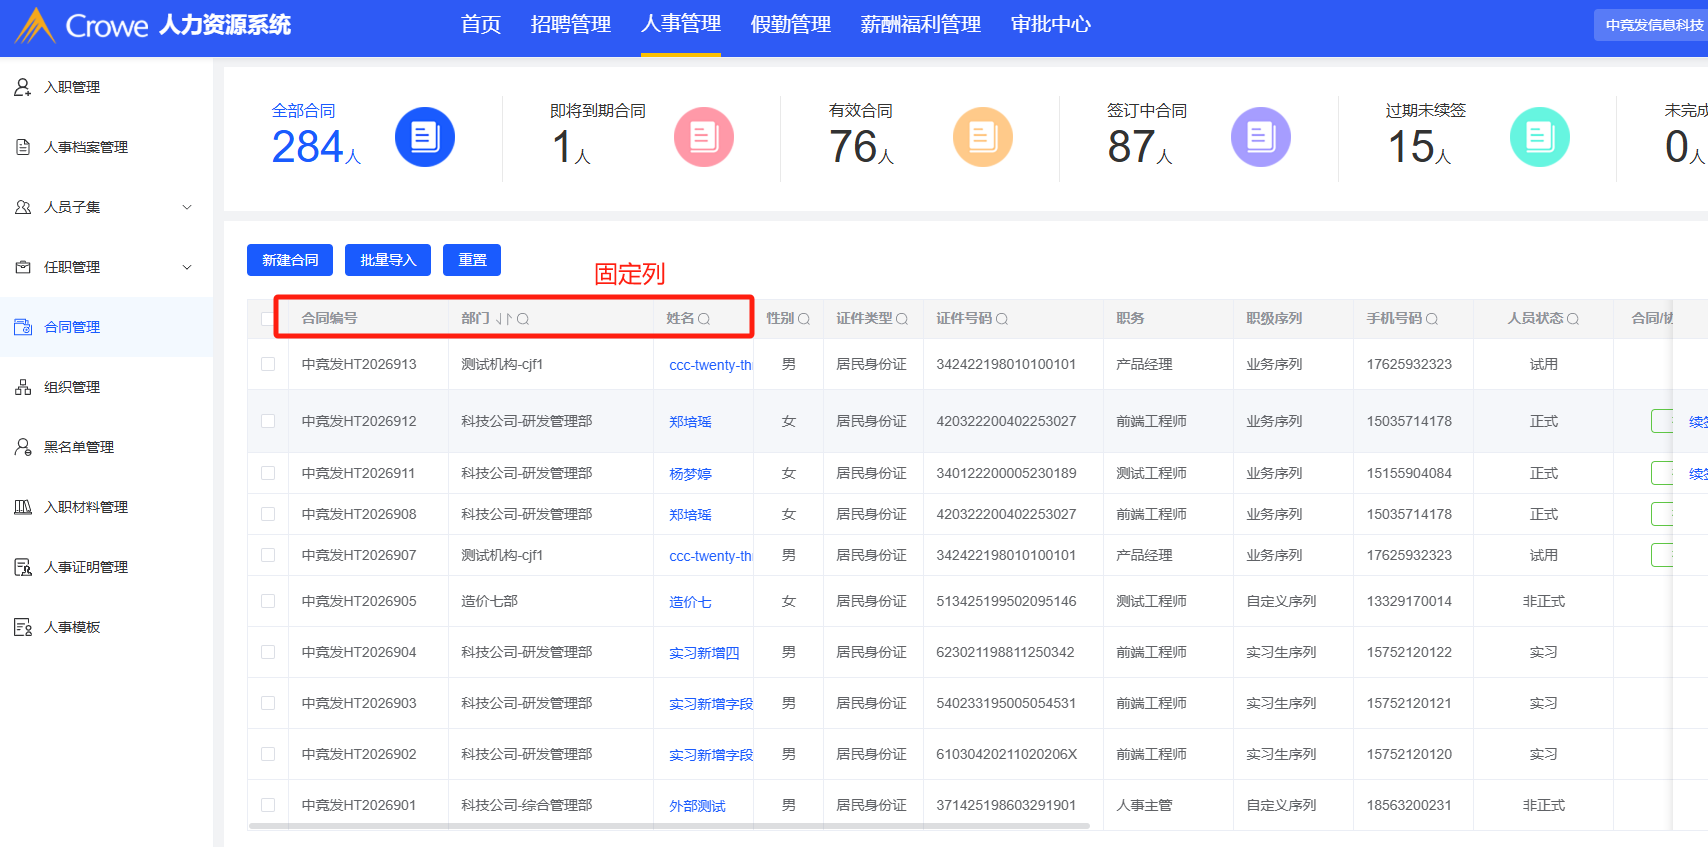Click search icon in 证件号码 column header
The height and width of the screenshot is (847, 1708).
pyautogui.click(x=1002, y=319)
